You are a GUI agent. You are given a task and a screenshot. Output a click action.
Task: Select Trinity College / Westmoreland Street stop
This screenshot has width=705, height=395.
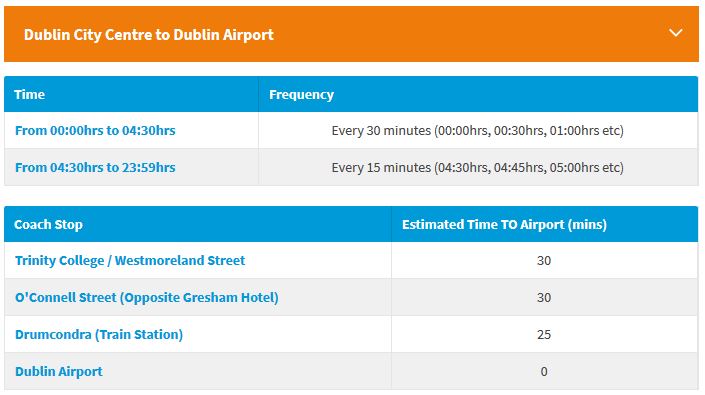[x=130, y=261]
